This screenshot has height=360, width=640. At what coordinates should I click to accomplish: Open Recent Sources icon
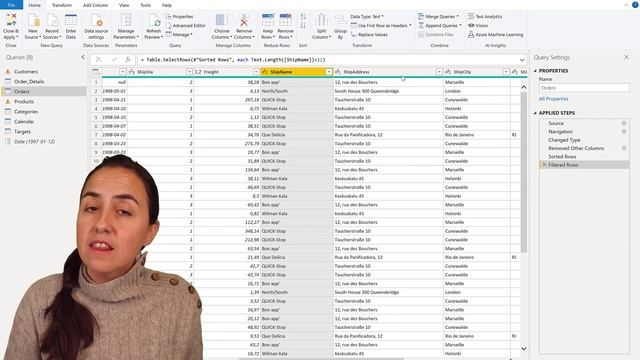coord(52,20)
